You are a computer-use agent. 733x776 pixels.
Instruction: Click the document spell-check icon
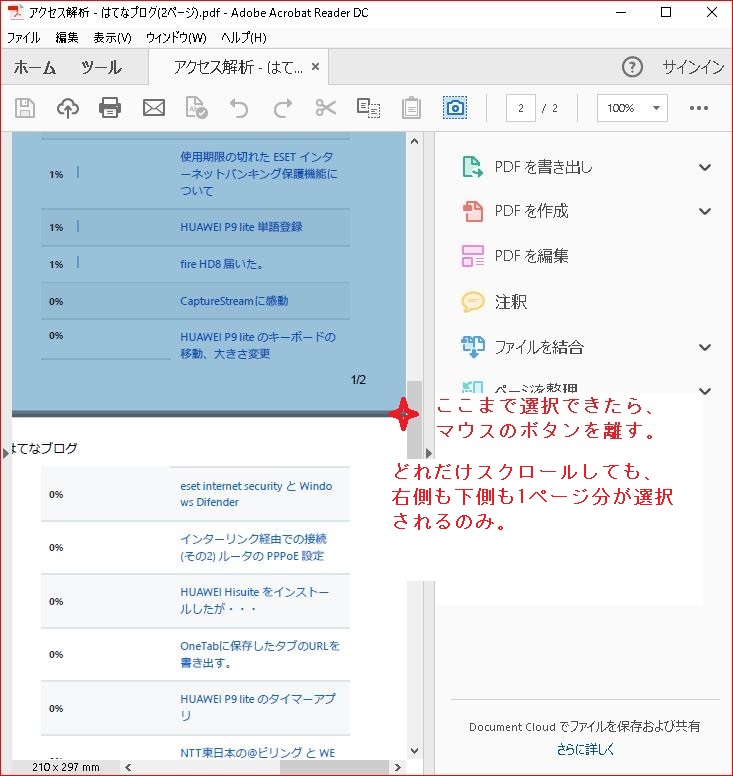click(196, 108)
